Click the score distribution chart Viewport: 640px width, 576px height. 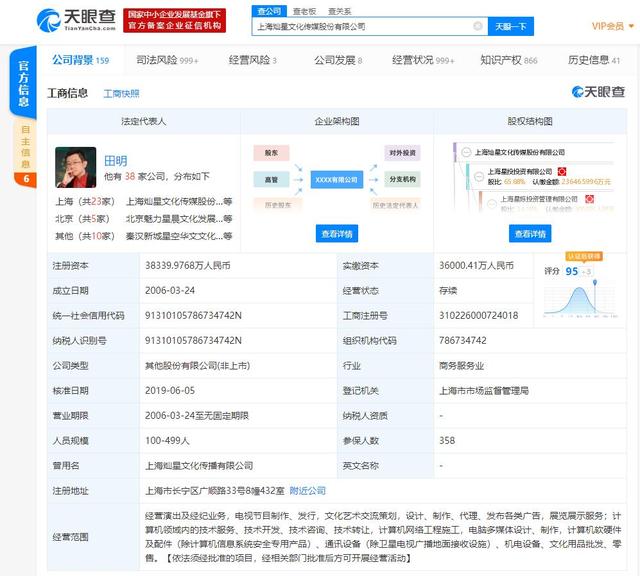pos(580,300)
